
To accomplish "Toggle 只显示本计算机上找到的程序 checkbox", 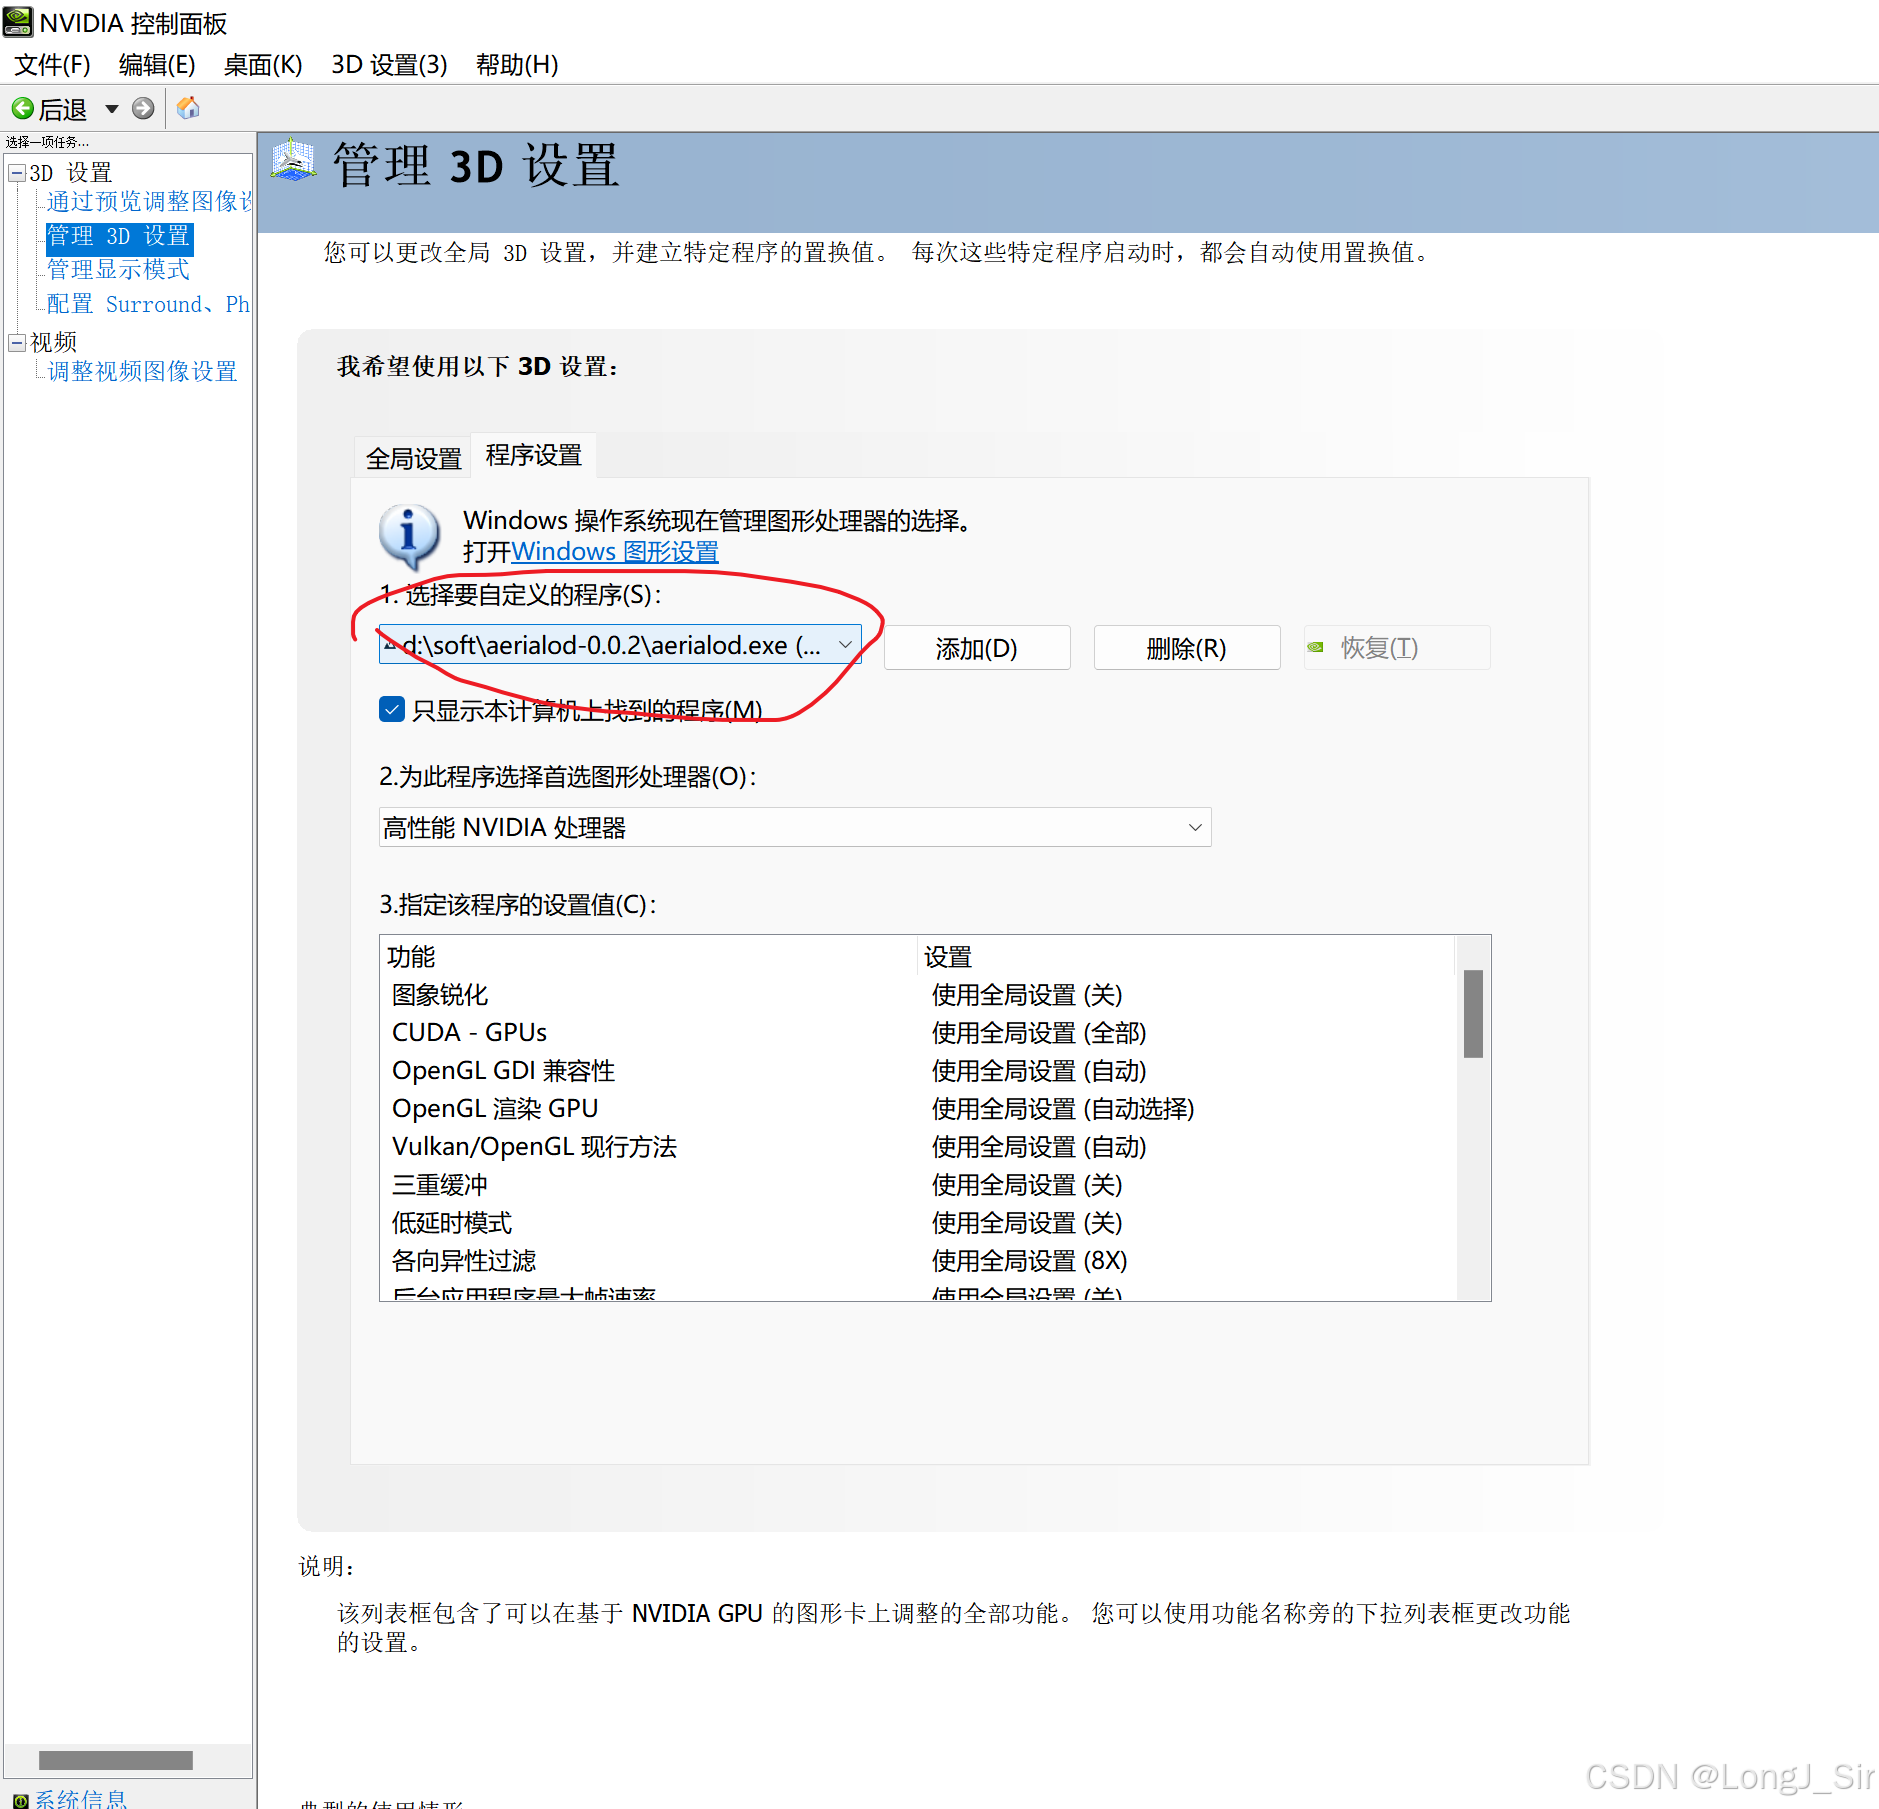I will (392, 710).
